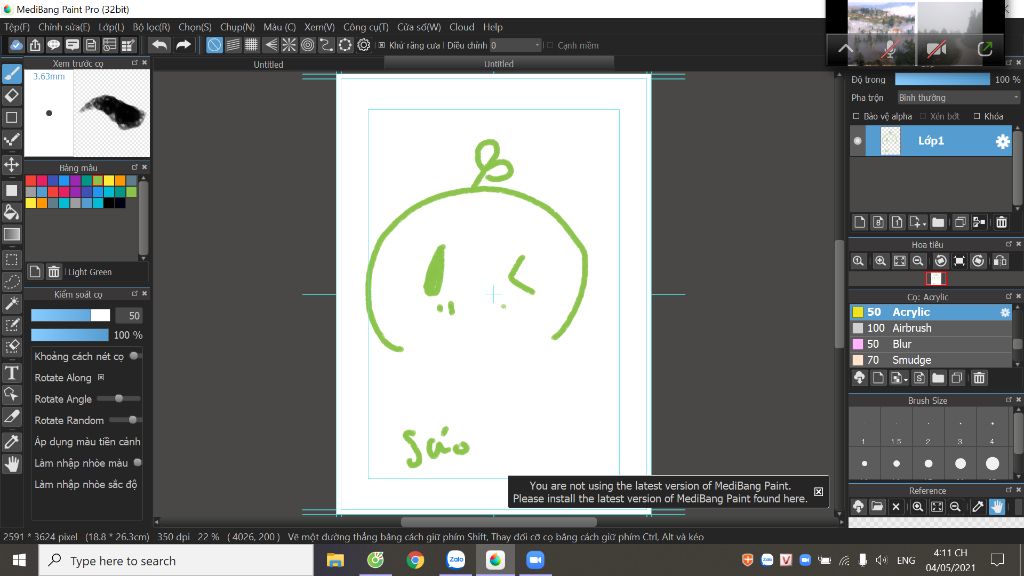Select the Airbrush brush

(932, 328)
